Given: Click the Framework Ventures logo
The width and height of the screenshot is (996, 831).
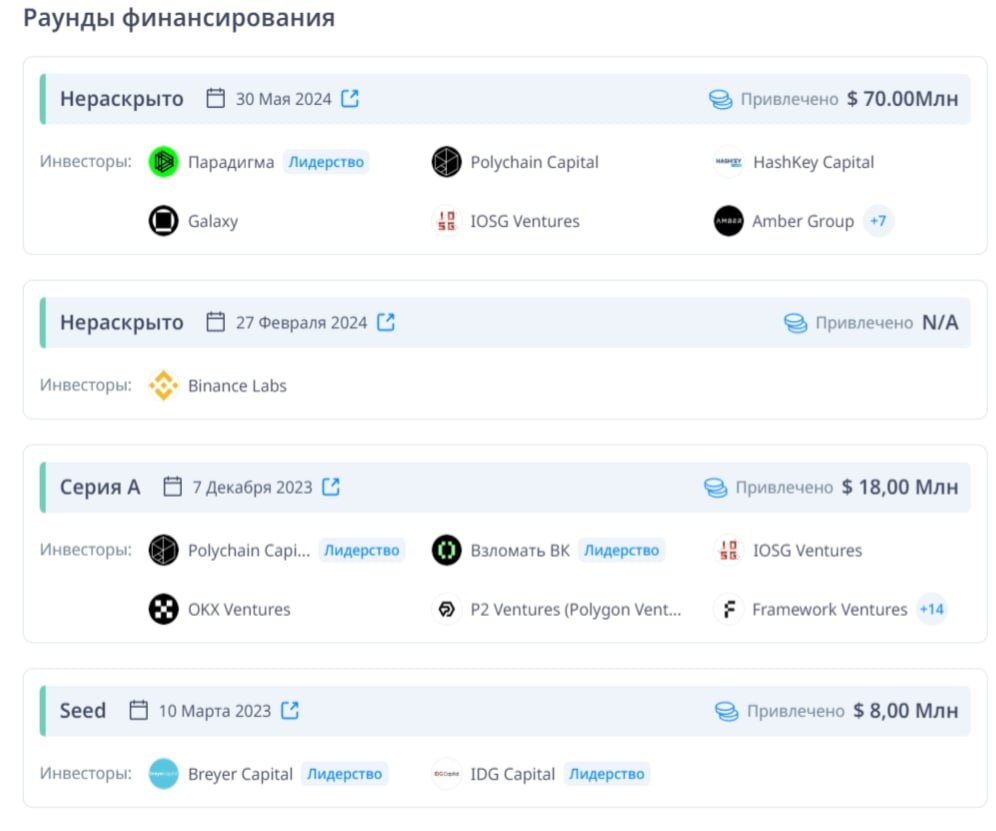Looking at the screenshot, I should (729, 609).
